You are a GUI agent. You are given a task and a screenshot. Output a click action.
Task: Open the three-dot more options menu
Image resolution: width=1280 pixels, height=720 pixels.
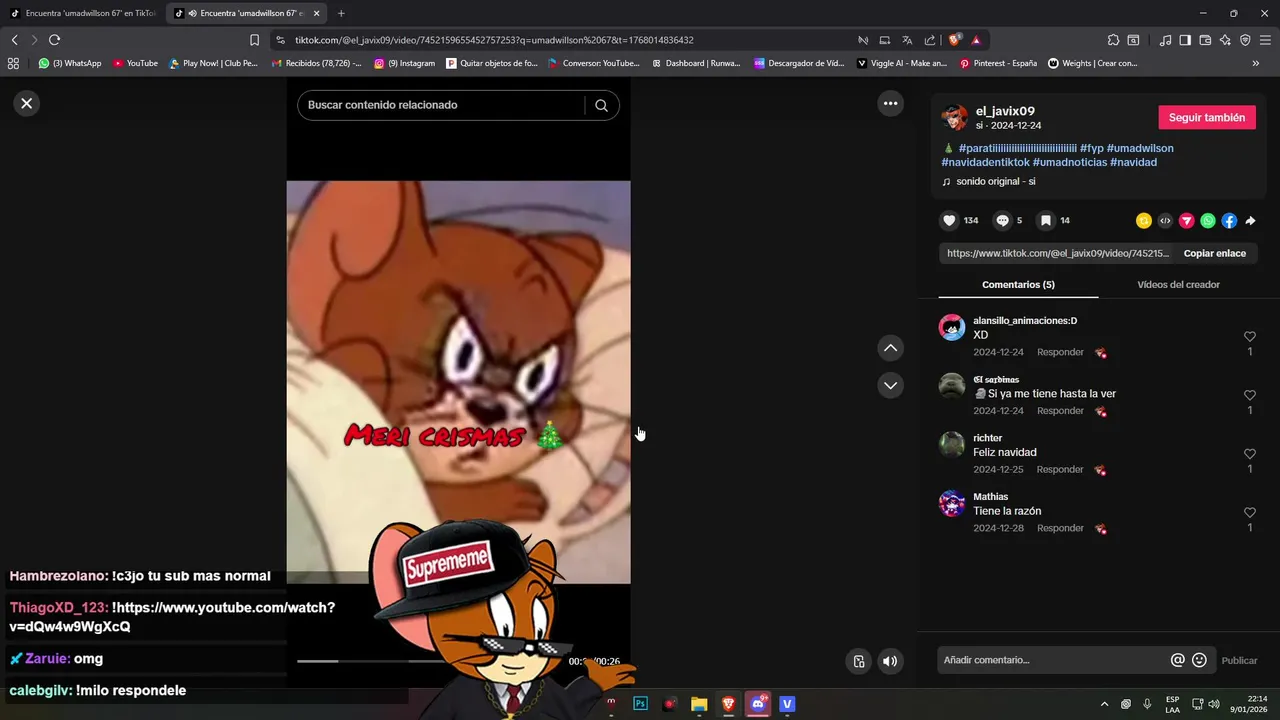(x=890, y=103)
